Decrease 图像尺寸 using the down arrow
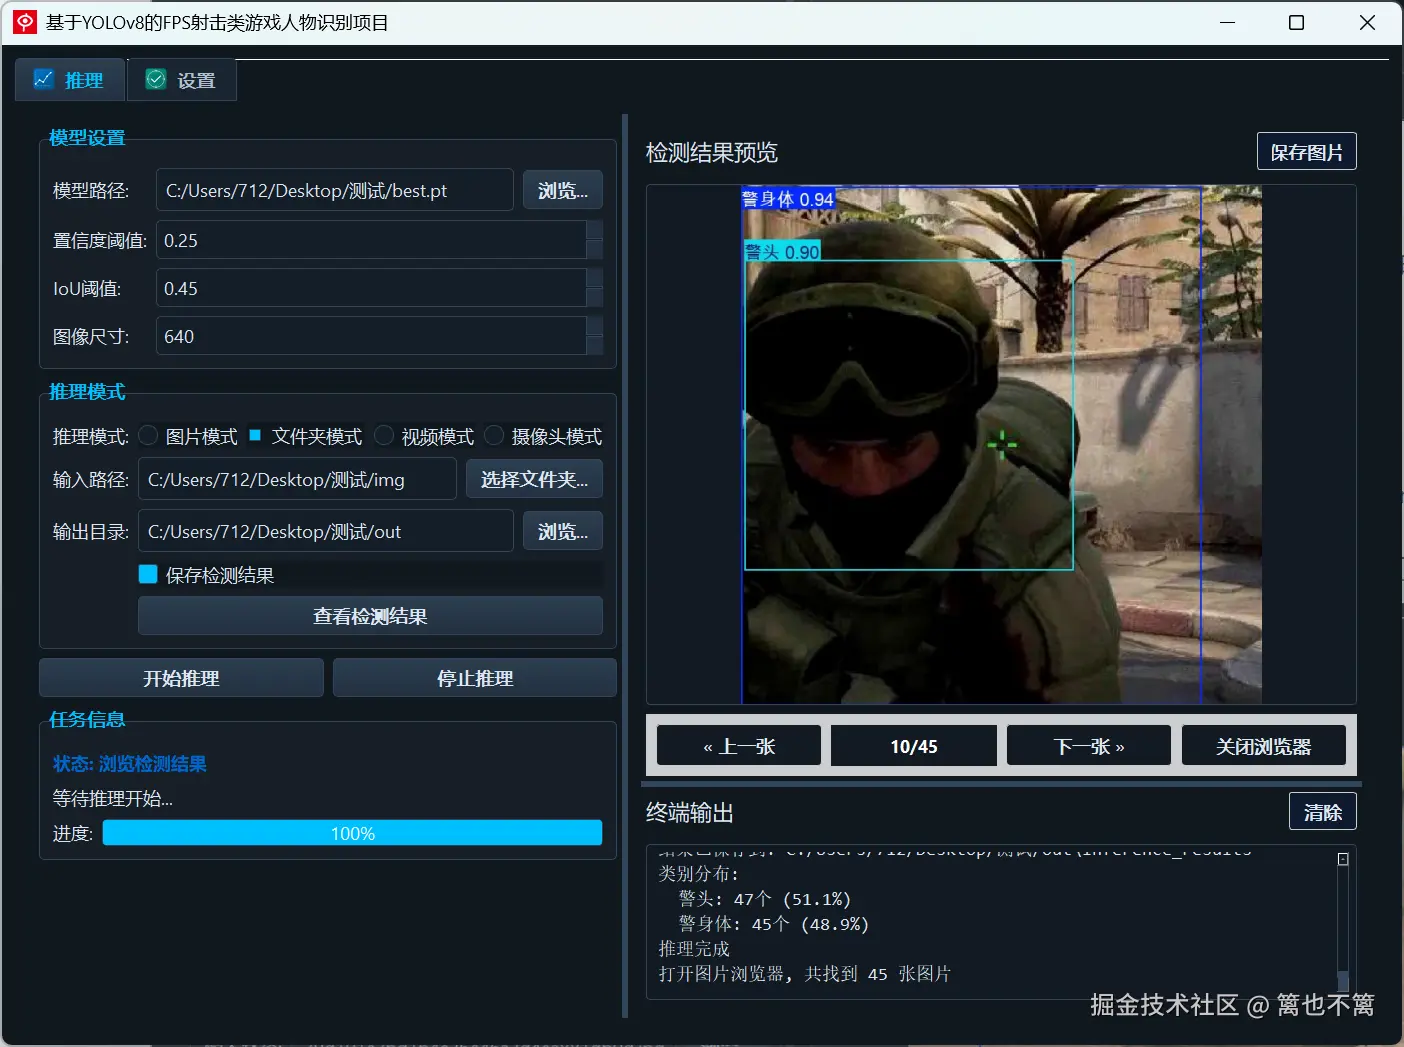This screenshot has height=1047, width=1404. [594, 346]
